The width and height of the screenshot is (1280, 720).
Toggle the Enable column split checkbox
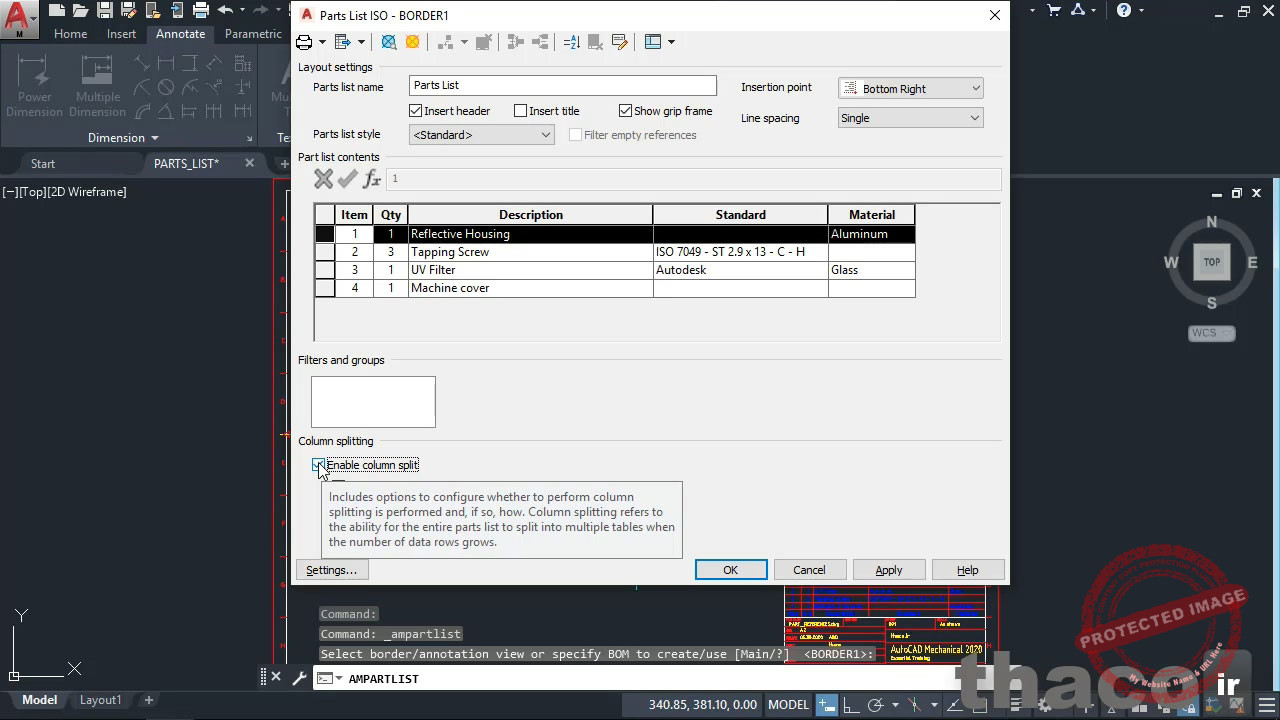click(318, 465)
